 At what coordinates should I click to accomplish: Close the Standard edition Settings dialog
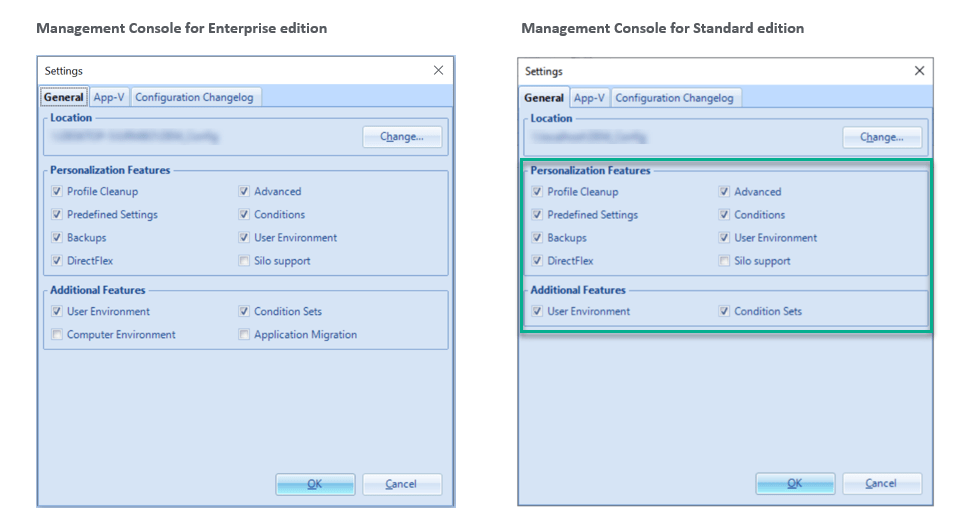919,71
